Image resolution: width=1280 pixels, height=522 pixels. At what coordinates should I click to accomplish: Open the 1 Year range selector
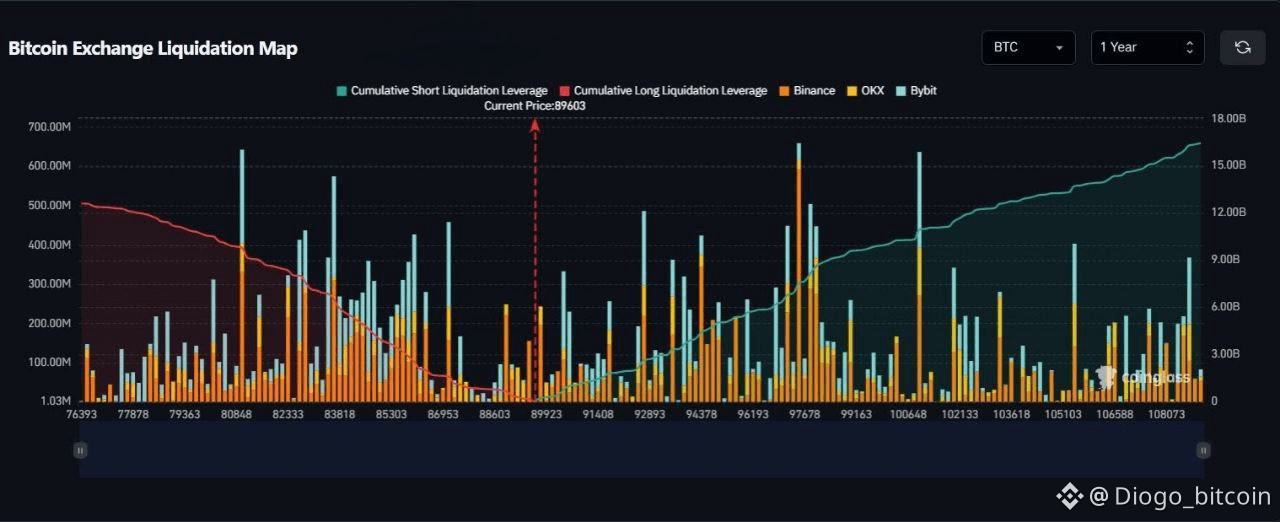pyautogui.click(x=1147, y=47)
